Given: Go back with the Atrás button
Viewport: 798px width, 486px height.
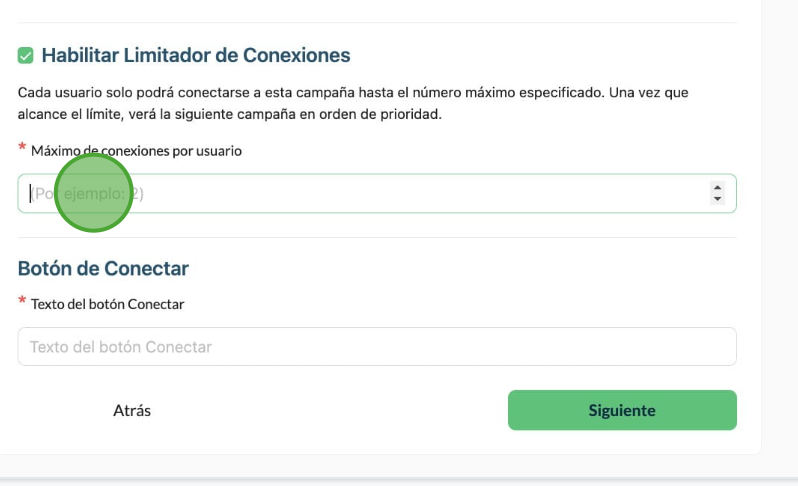Looking at the screenshot, I should (x=132, y=410).
